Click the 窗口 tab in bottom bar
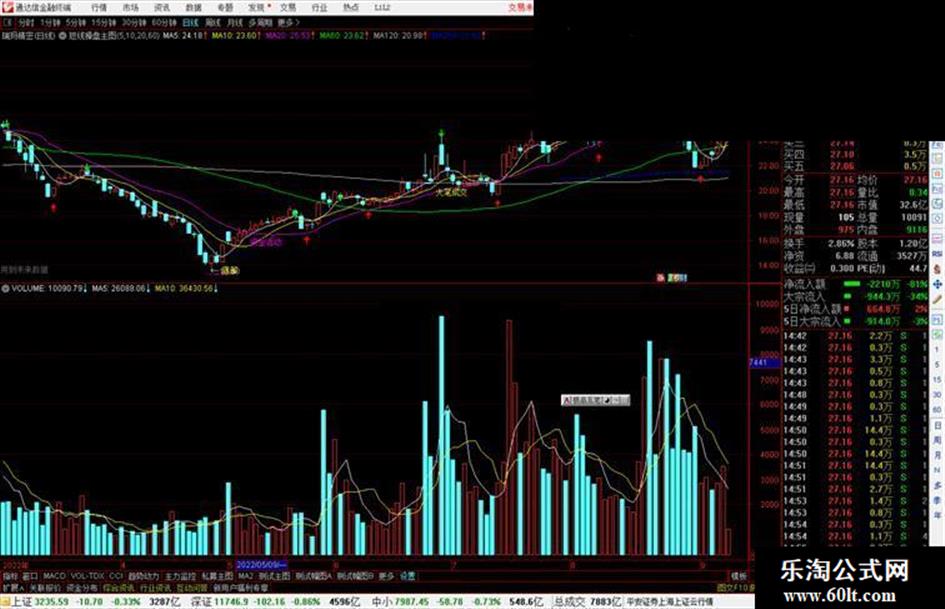Screen dimensions: 945x609 (x=30, y=576)
